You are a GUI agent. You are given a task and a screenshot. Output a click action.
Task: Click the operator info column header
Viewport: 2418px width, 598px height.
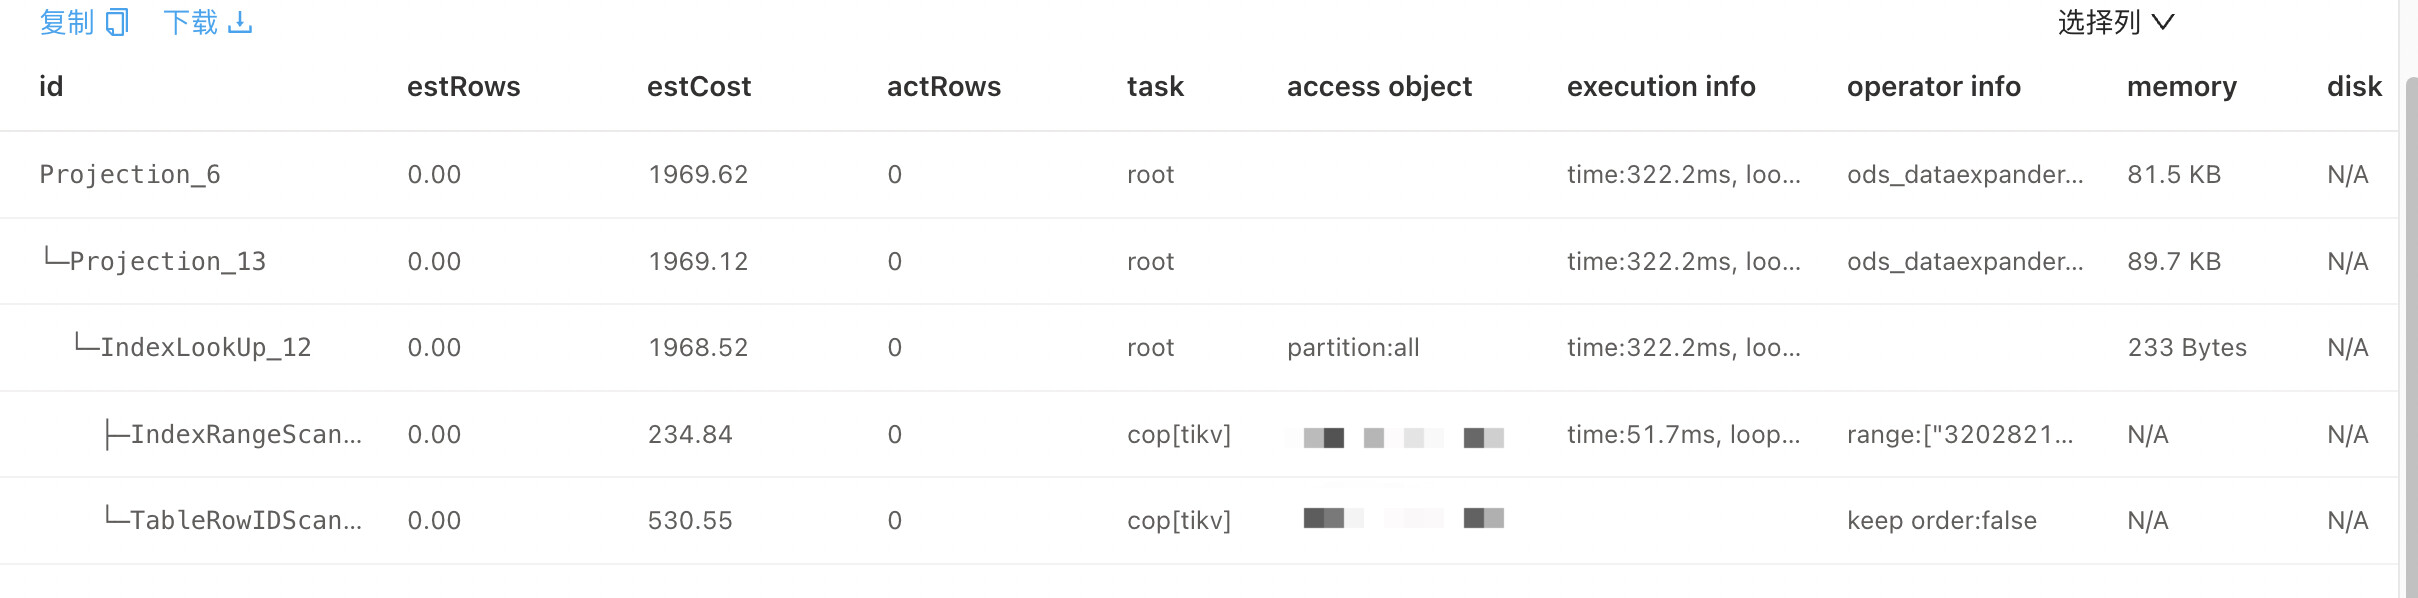(x=1933, y=87)
